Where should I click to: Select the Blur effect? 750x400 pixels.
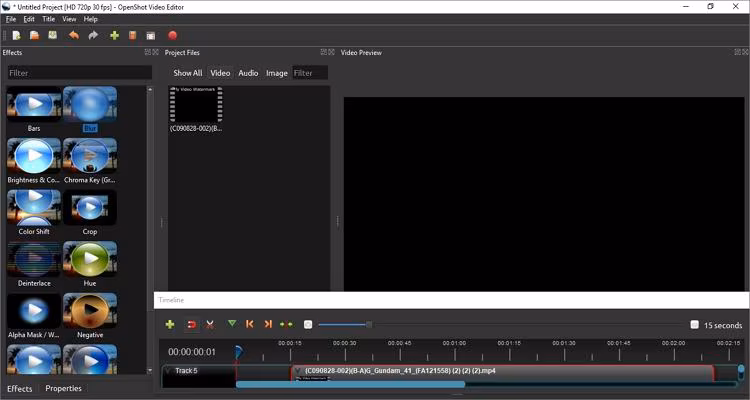point(90,109)
